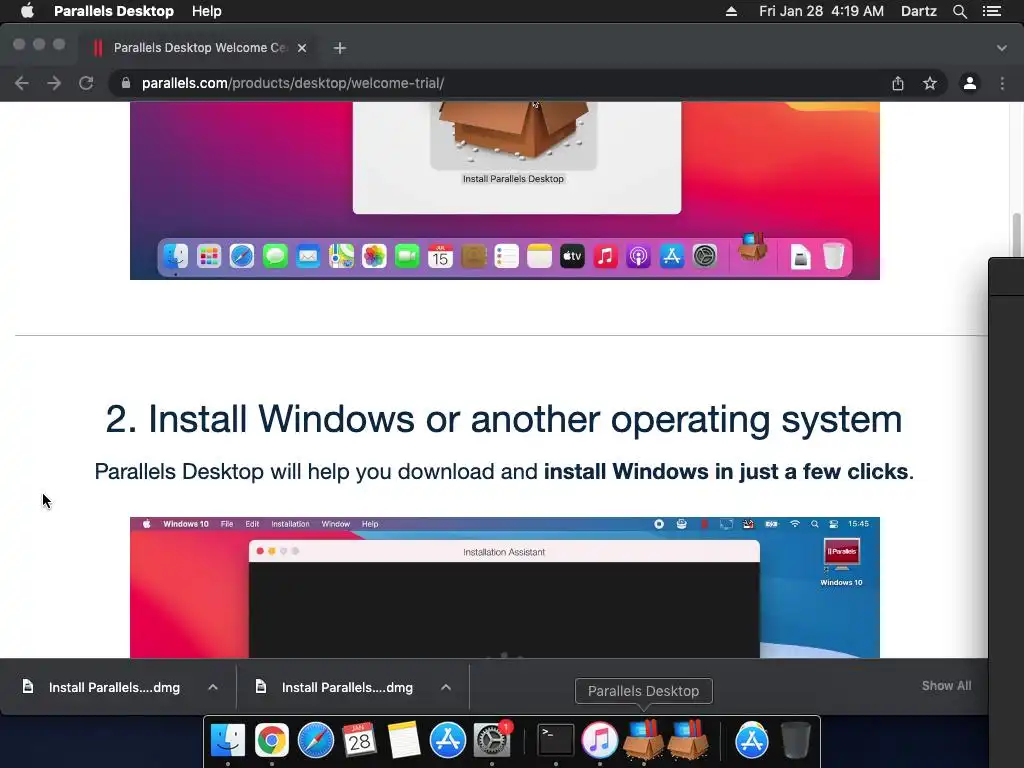
Task: Click the page vertical scrollbar
Action: 1016,235
